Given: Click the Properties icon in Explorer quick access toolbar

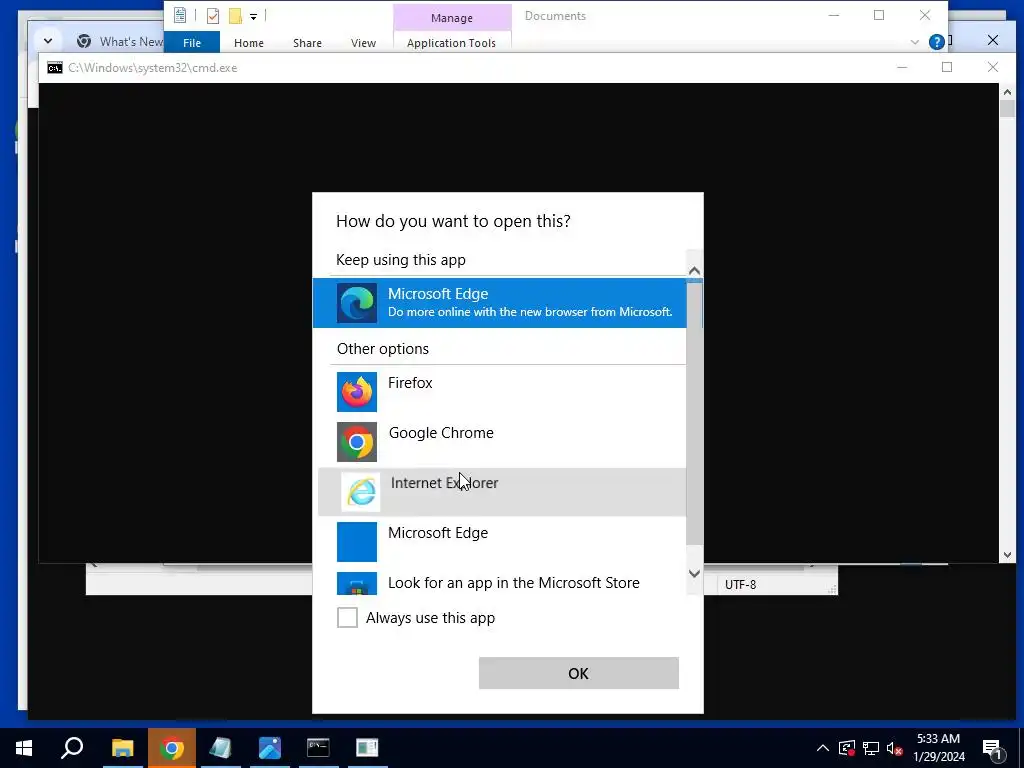Looking at the screenshot, I should tap(180, 15).
